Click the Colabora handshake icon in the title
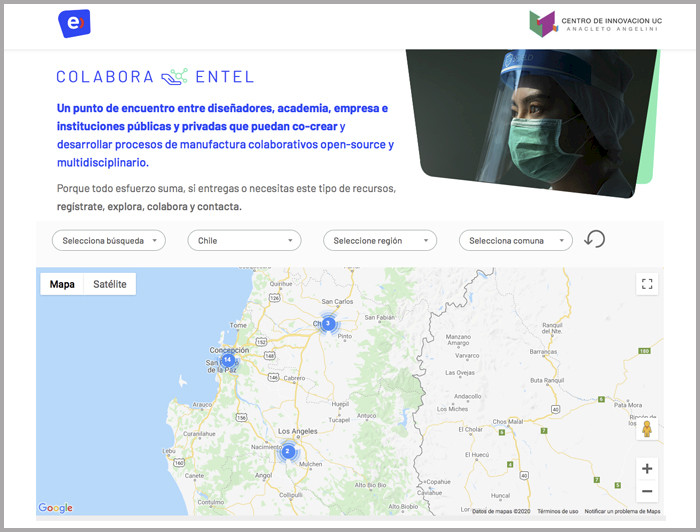The height and width of the screenshot is (532, 700). [x=174, y=76]
